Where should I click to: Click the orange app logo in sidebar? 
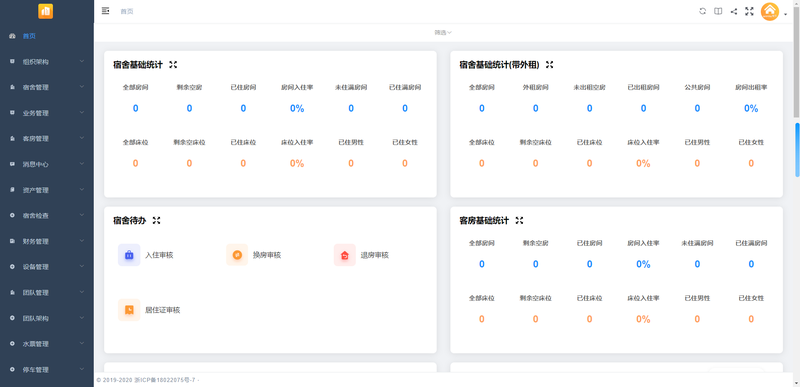coord(45,11)
